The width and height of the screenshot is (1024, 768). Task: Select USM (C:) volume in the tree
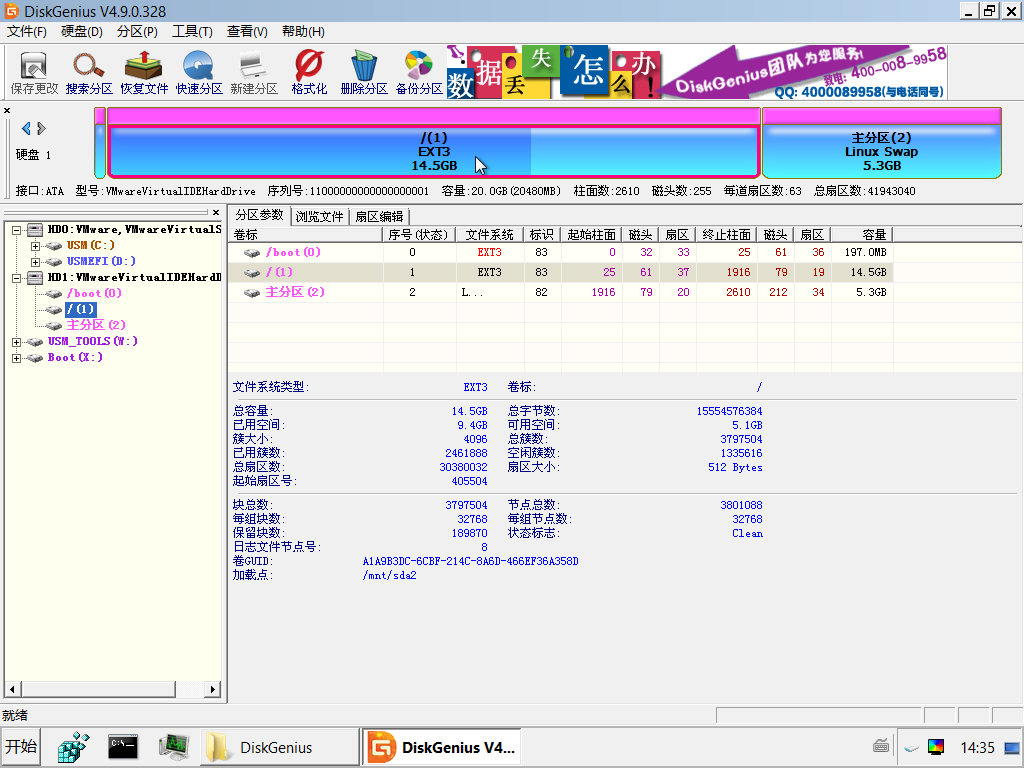pos(90,245)
